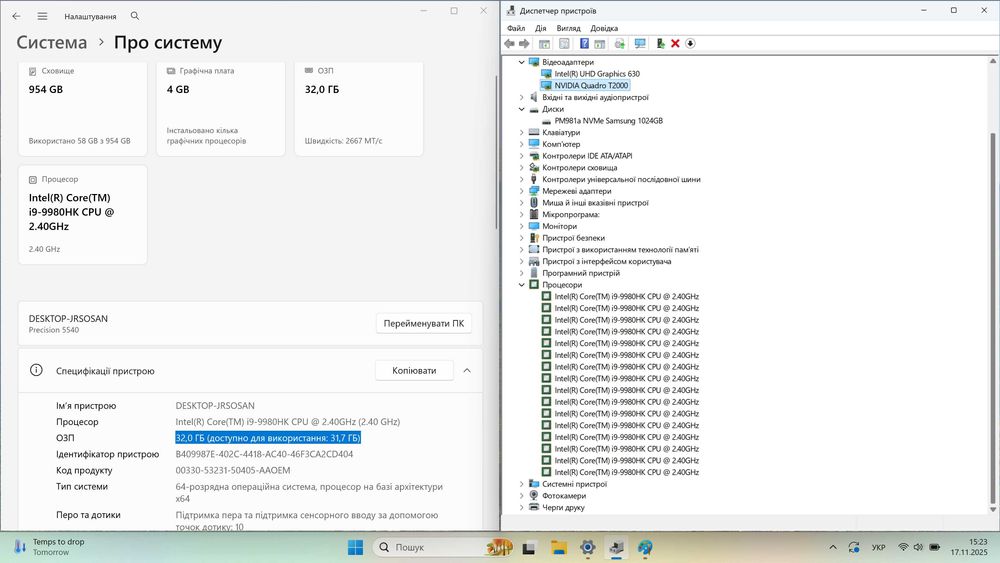Expand Вхідні та вихідні аудіопристрої node
The image size is (1000, 563).
522,98
